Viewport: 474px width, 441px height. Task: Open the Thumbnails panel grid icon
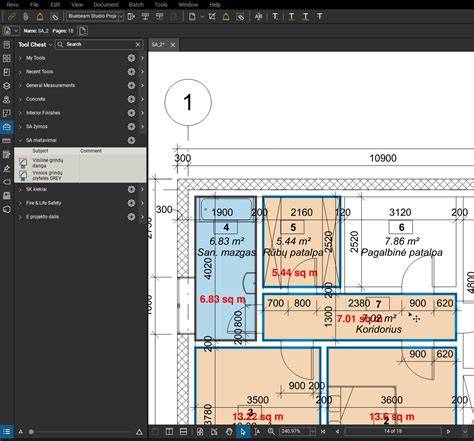point(7,58)
